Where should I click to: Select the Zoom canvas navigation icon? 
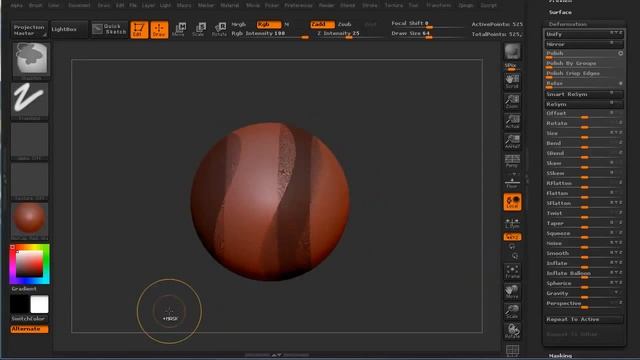pyautogui.click(x=512, y=101)
